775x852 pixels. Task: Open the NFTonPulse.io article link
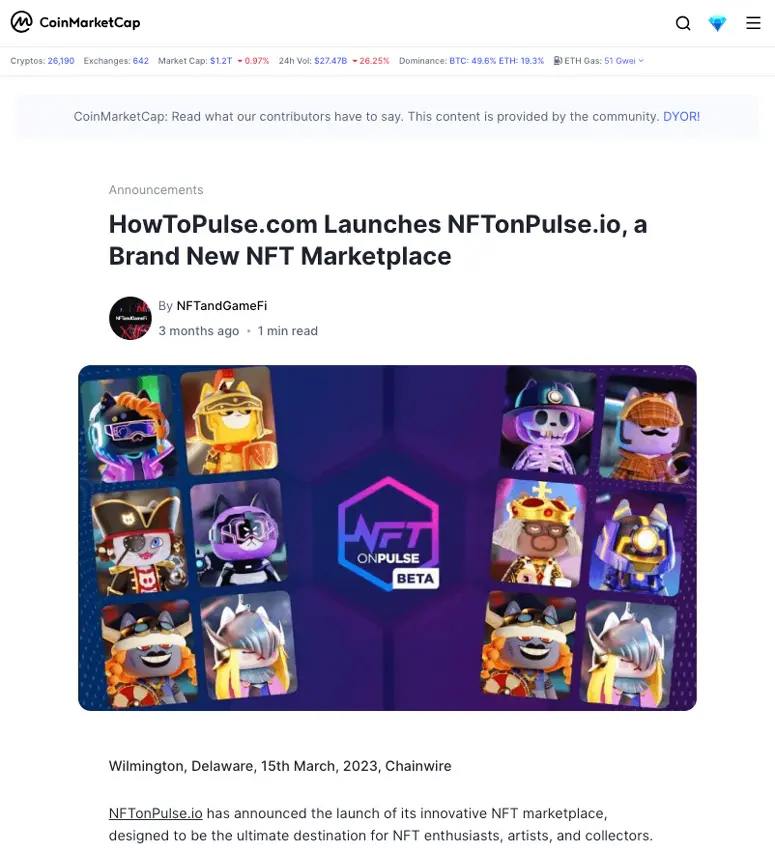click(155, 813)
